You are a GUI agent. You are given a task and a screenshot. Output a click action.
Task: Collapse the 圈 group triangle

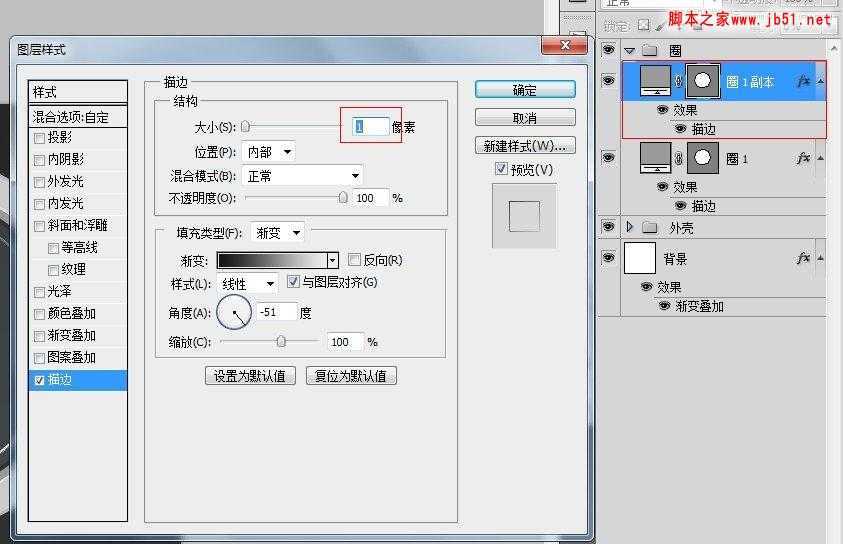click(x=629, y=51)
